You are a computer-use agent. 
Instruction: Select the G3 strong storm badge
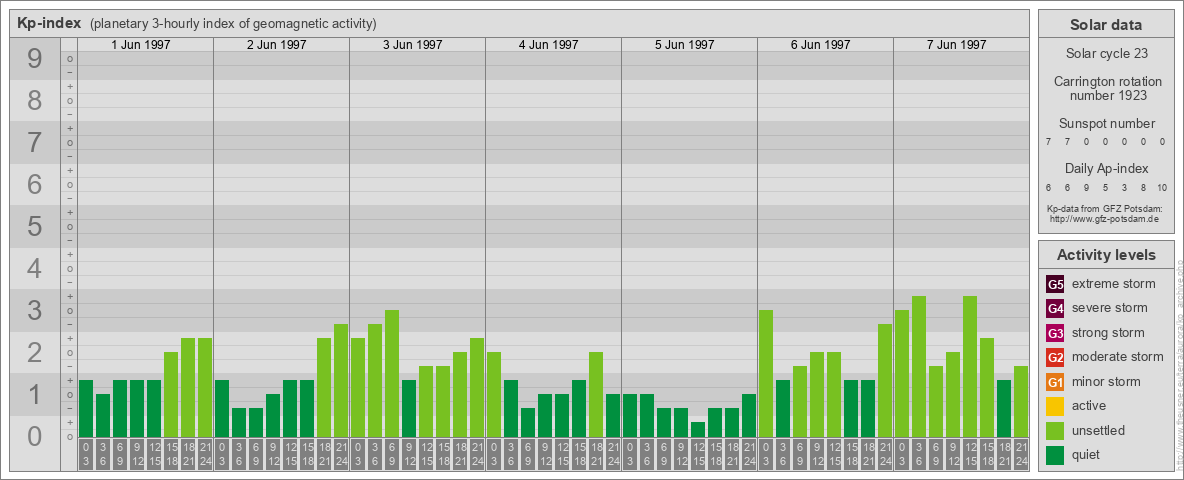(1055, 333)
